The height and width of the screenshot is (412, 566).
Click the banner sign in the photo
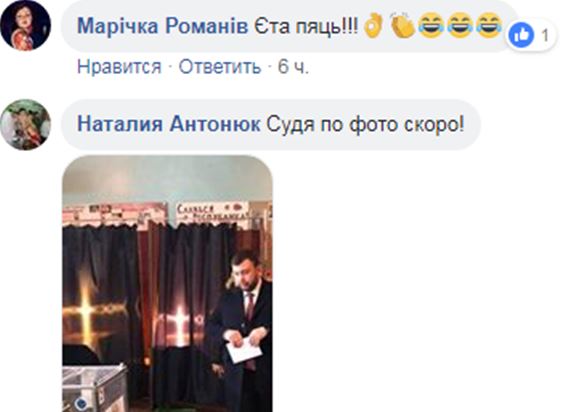212,213
